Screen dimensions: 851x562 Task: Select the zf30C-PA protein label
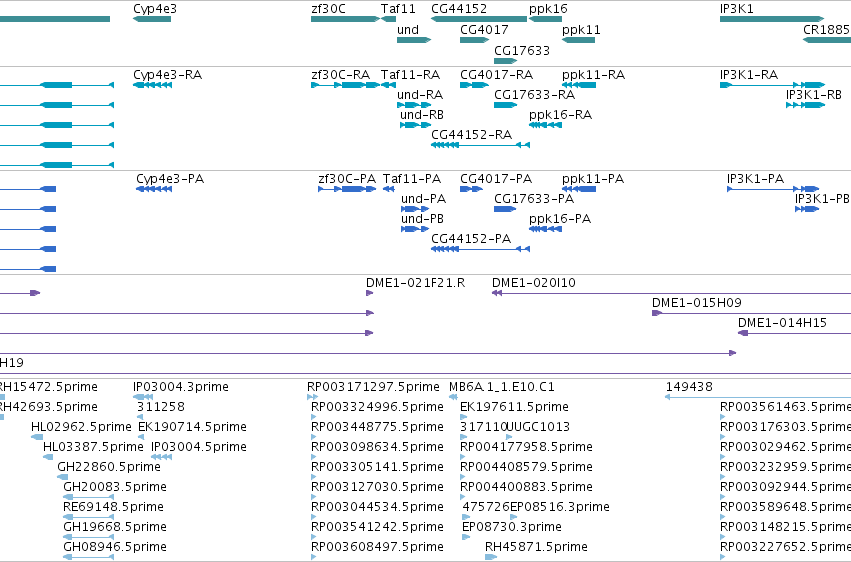tap(347, 179)
